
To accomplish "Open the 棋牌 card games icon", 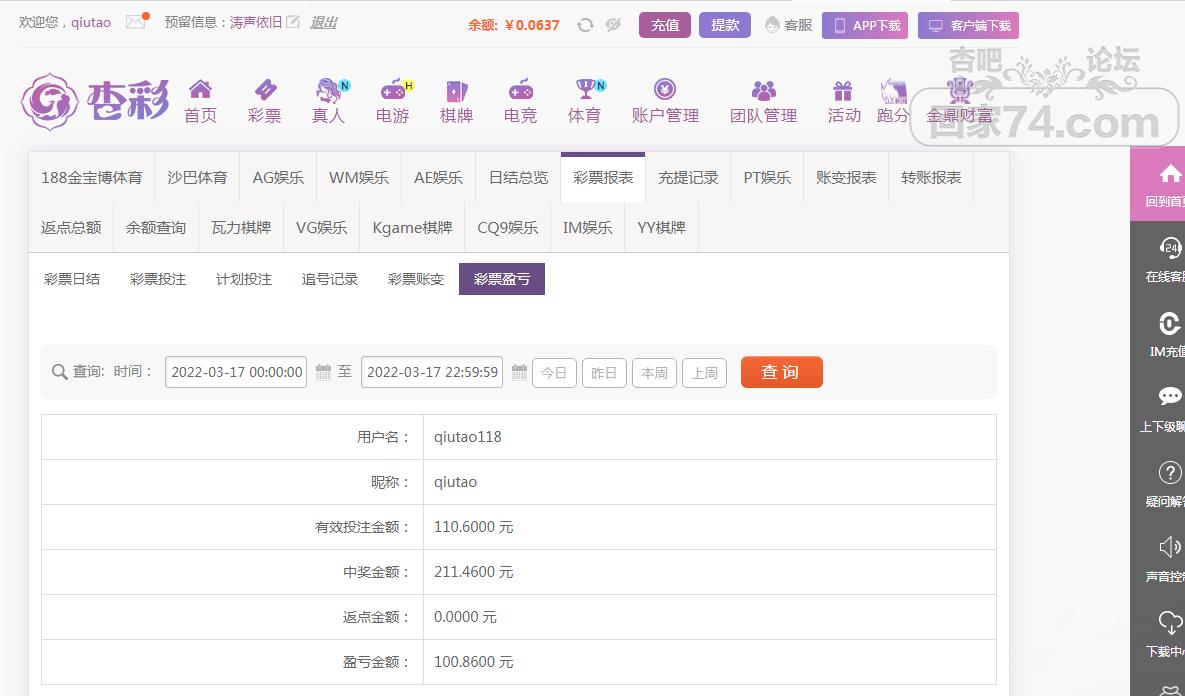I will (456, 90).
